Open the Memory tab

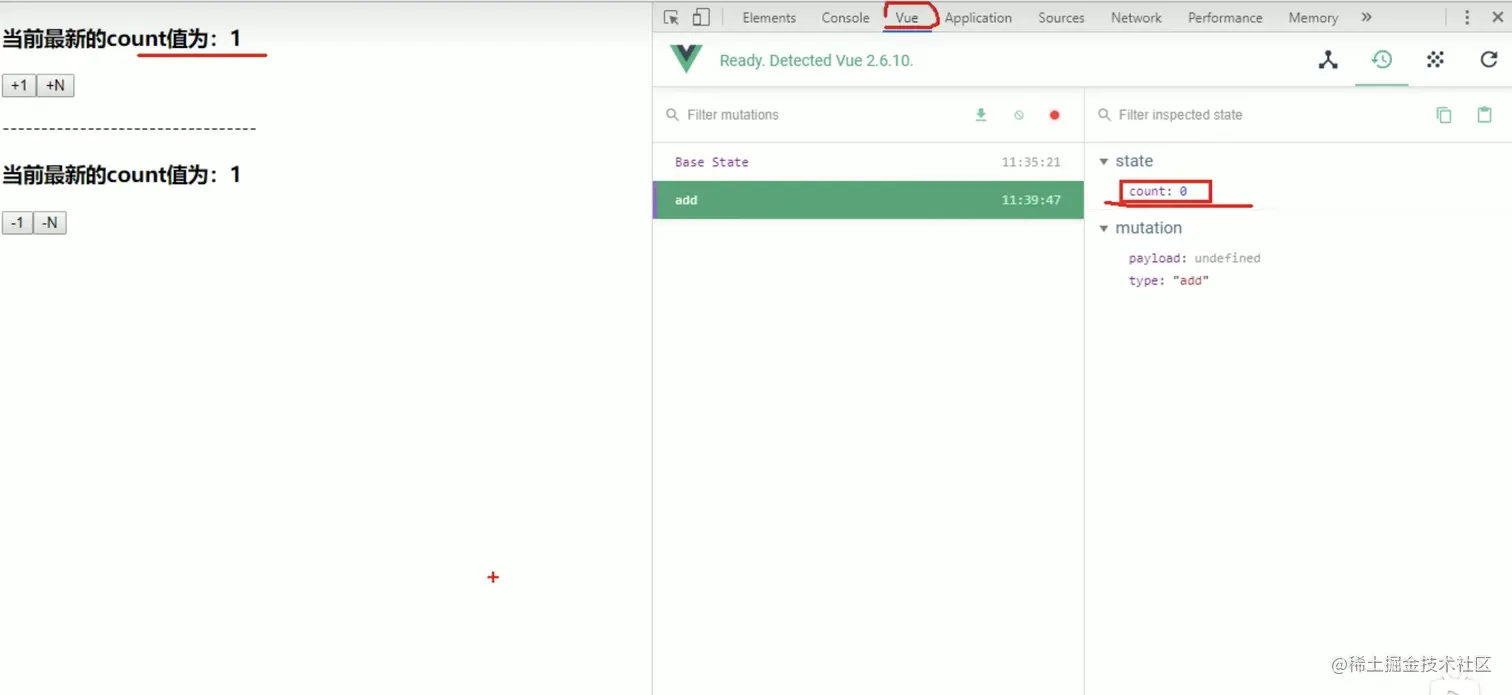pyautogui.click(x=1313, y=18)
